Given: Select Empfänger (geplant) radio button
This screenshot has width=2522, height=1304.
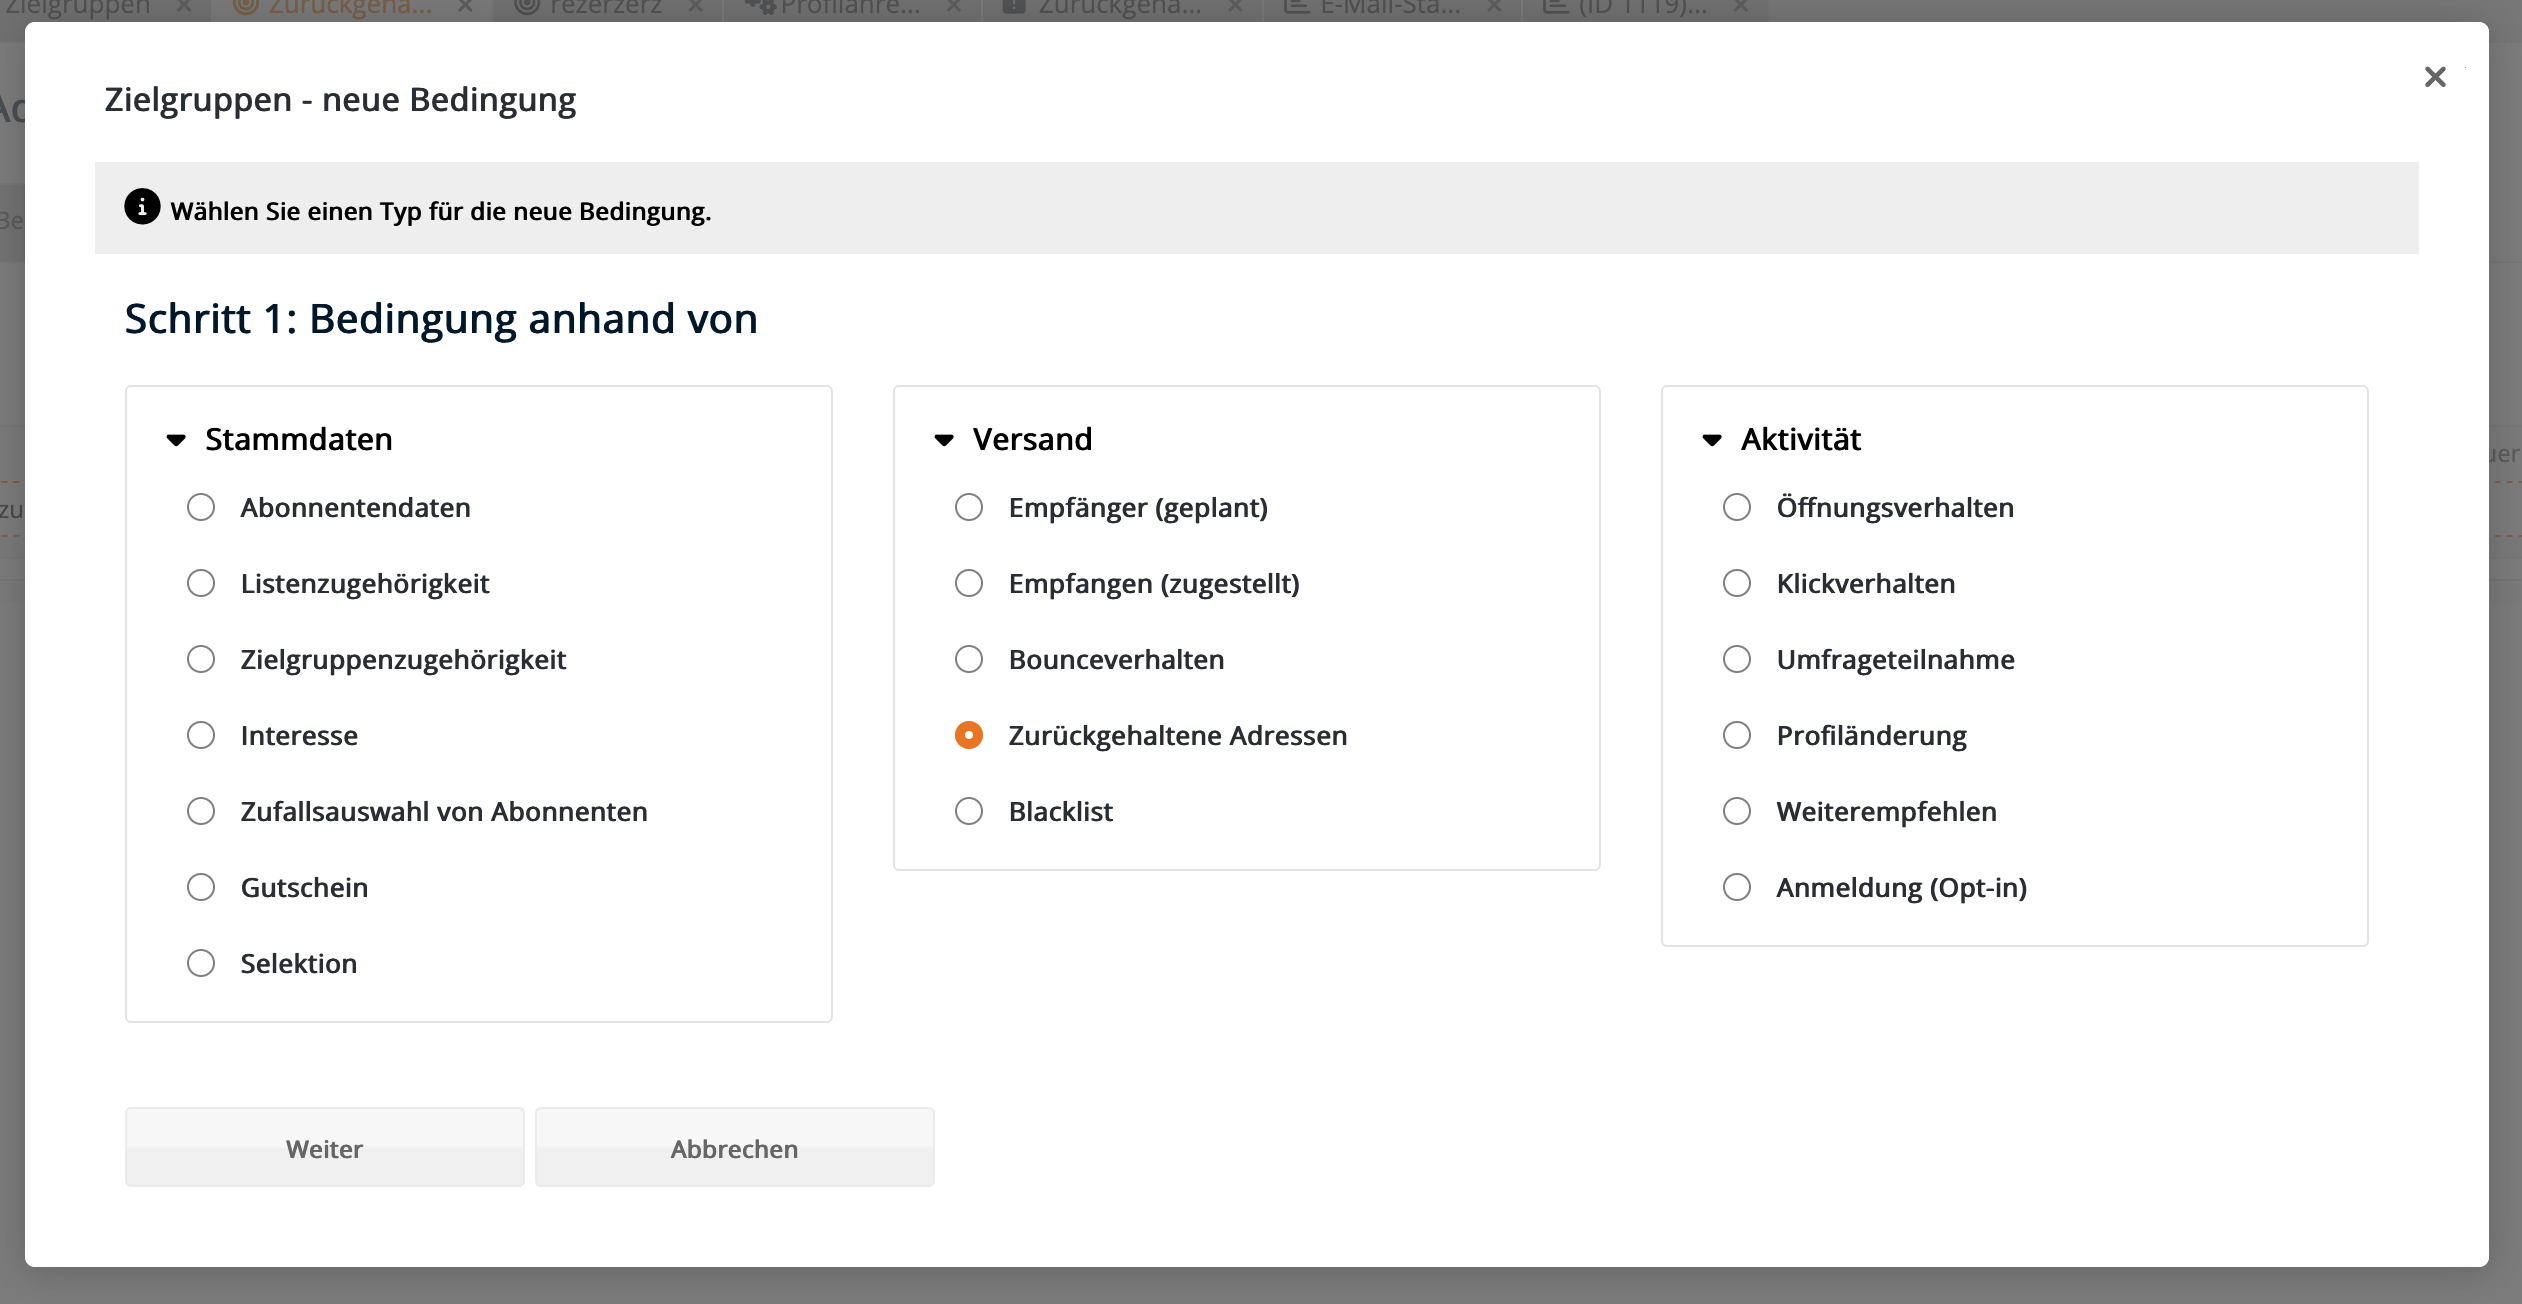Looking at the screenshot, I should (969, 507).
